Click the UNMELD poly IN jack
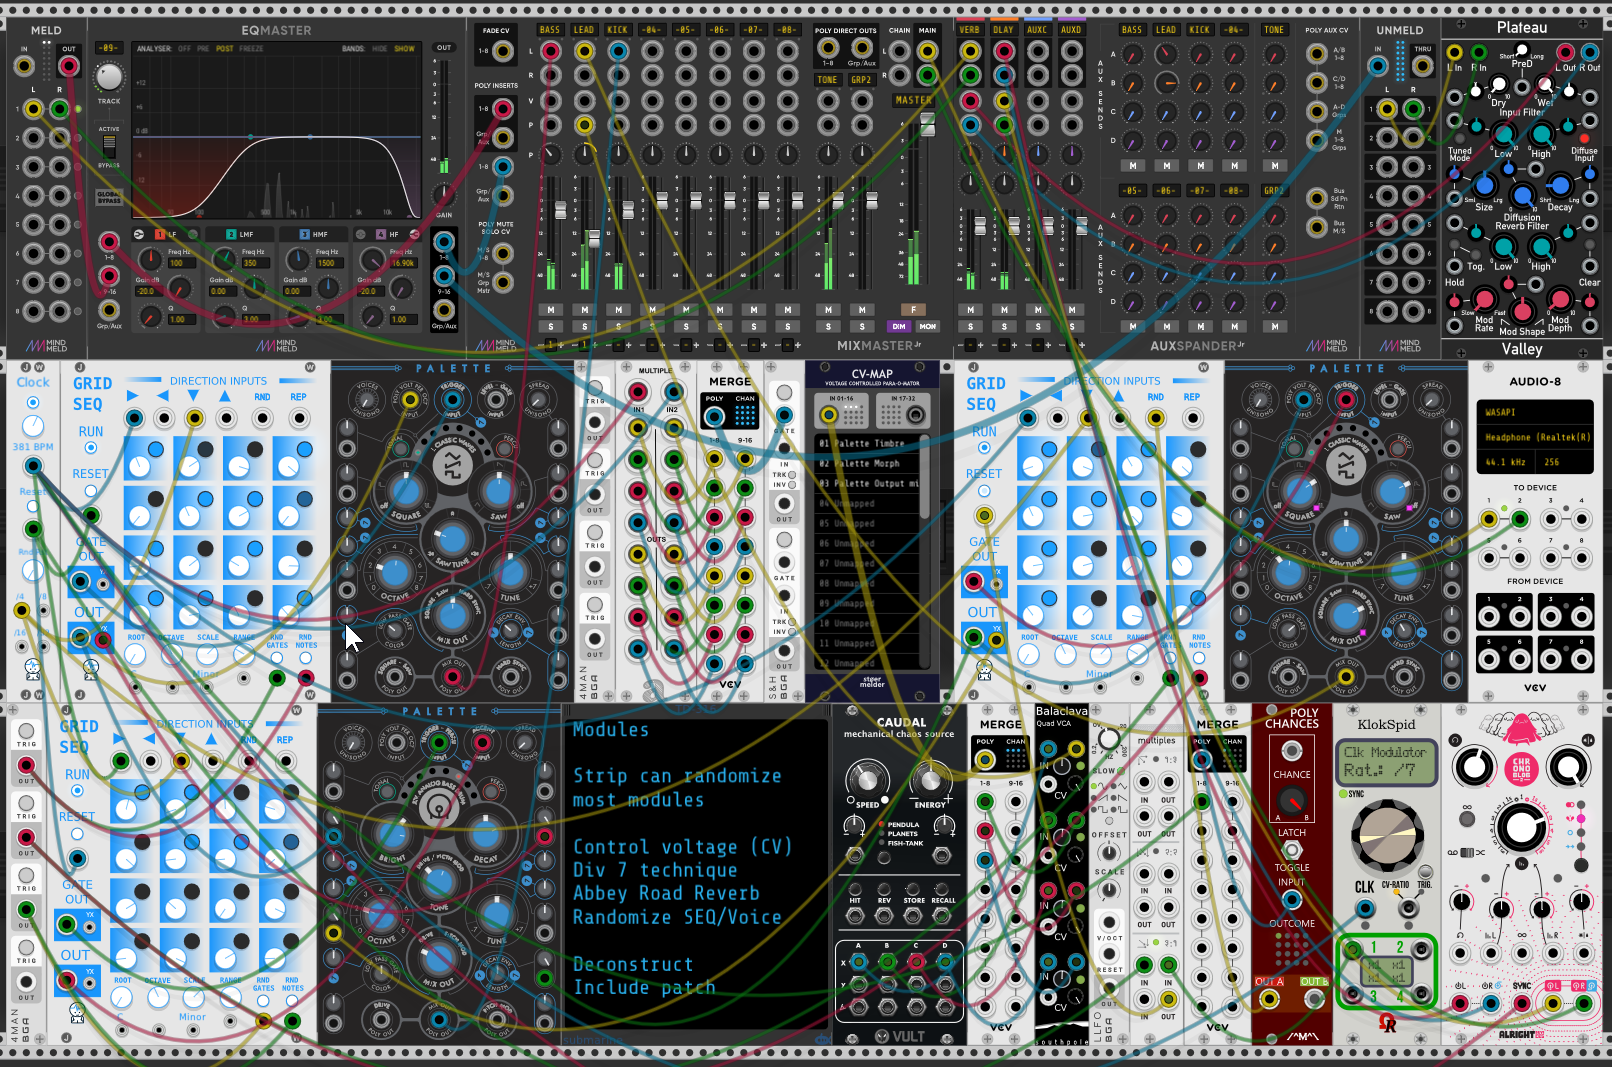 point(1378,66)
